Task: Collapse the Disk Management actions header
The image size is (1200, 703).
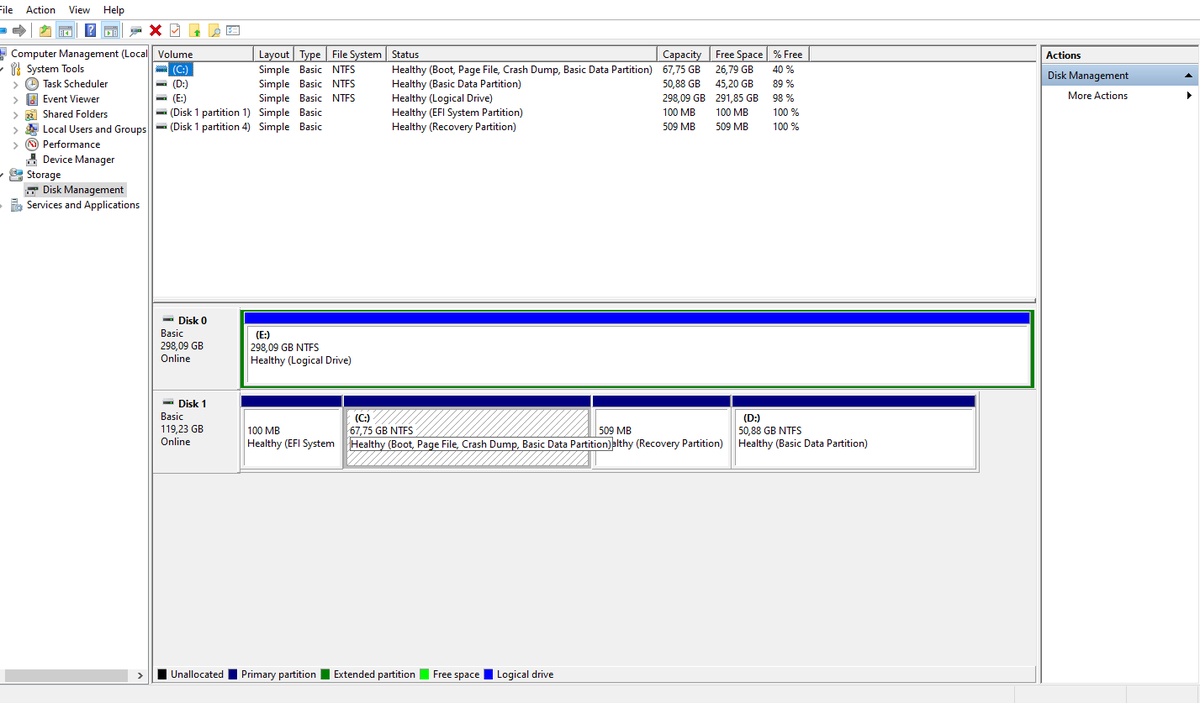Action: 1189,76
